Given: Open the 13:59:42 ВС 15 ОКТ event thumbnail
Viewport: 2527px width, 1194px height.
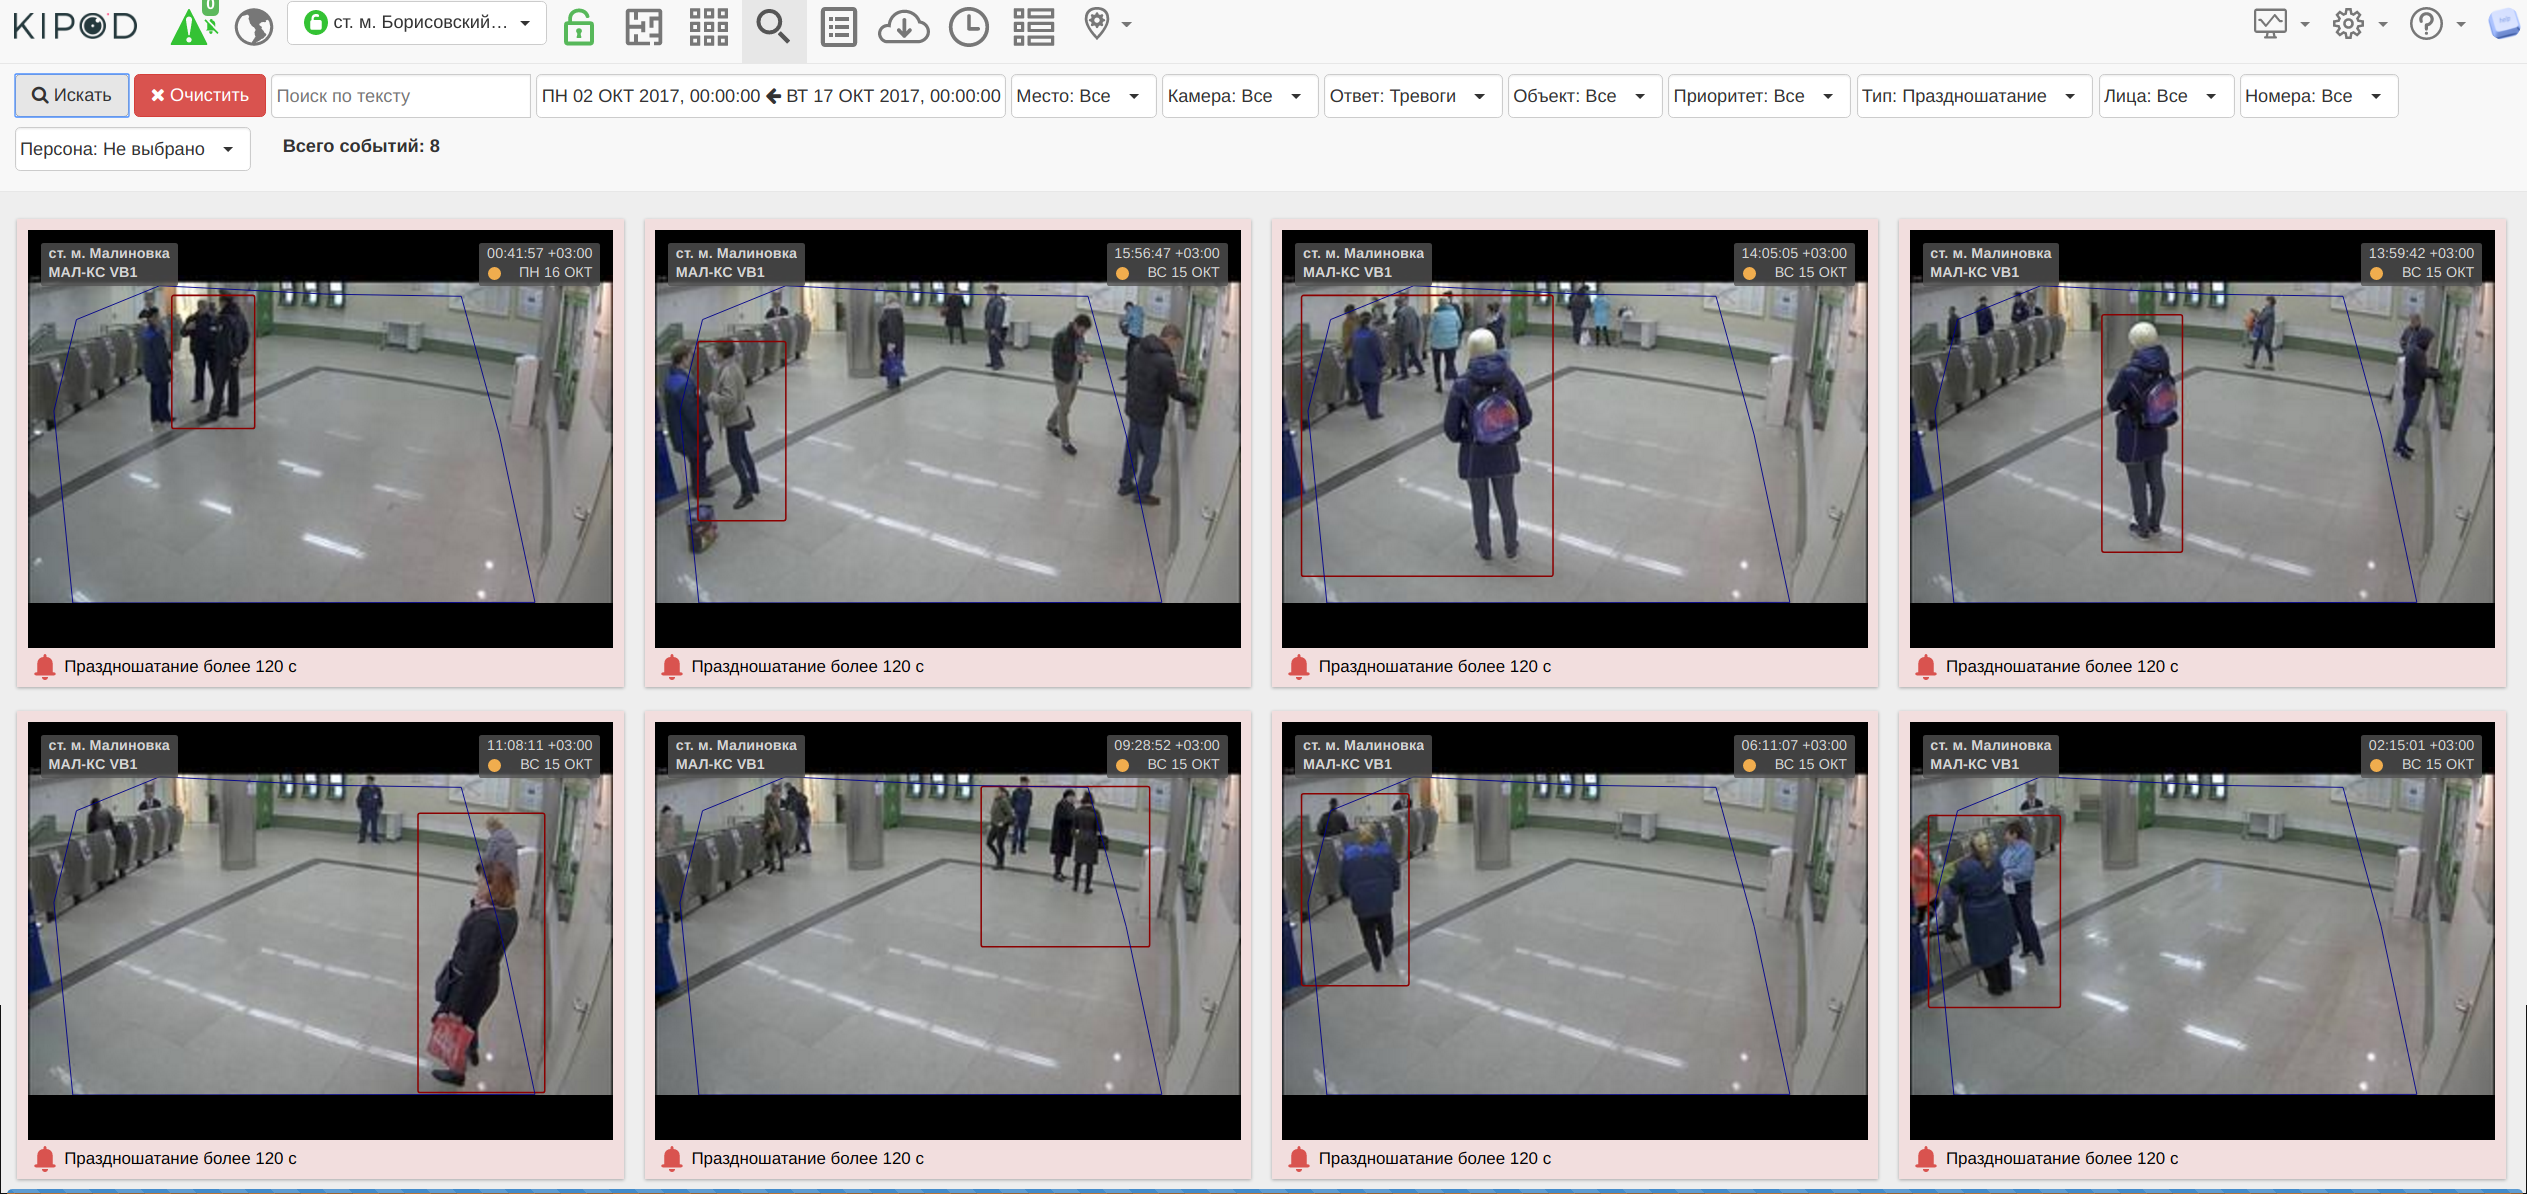Looking at the screenshot, I should click(2202, 439).
